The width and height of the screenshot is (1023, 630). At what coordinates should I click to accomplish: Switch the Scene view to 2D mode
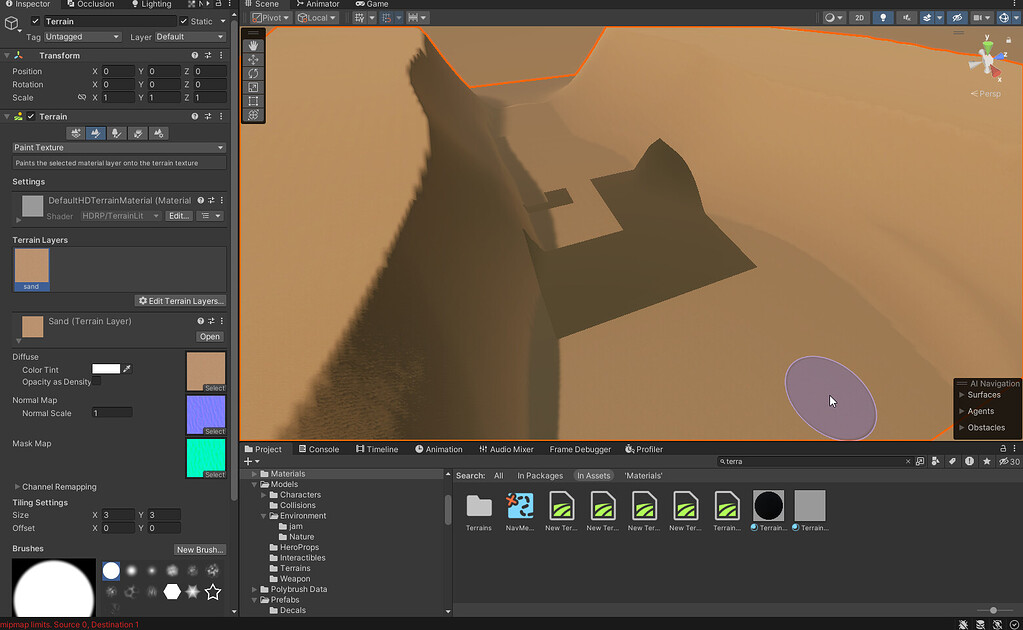point(859,17)
